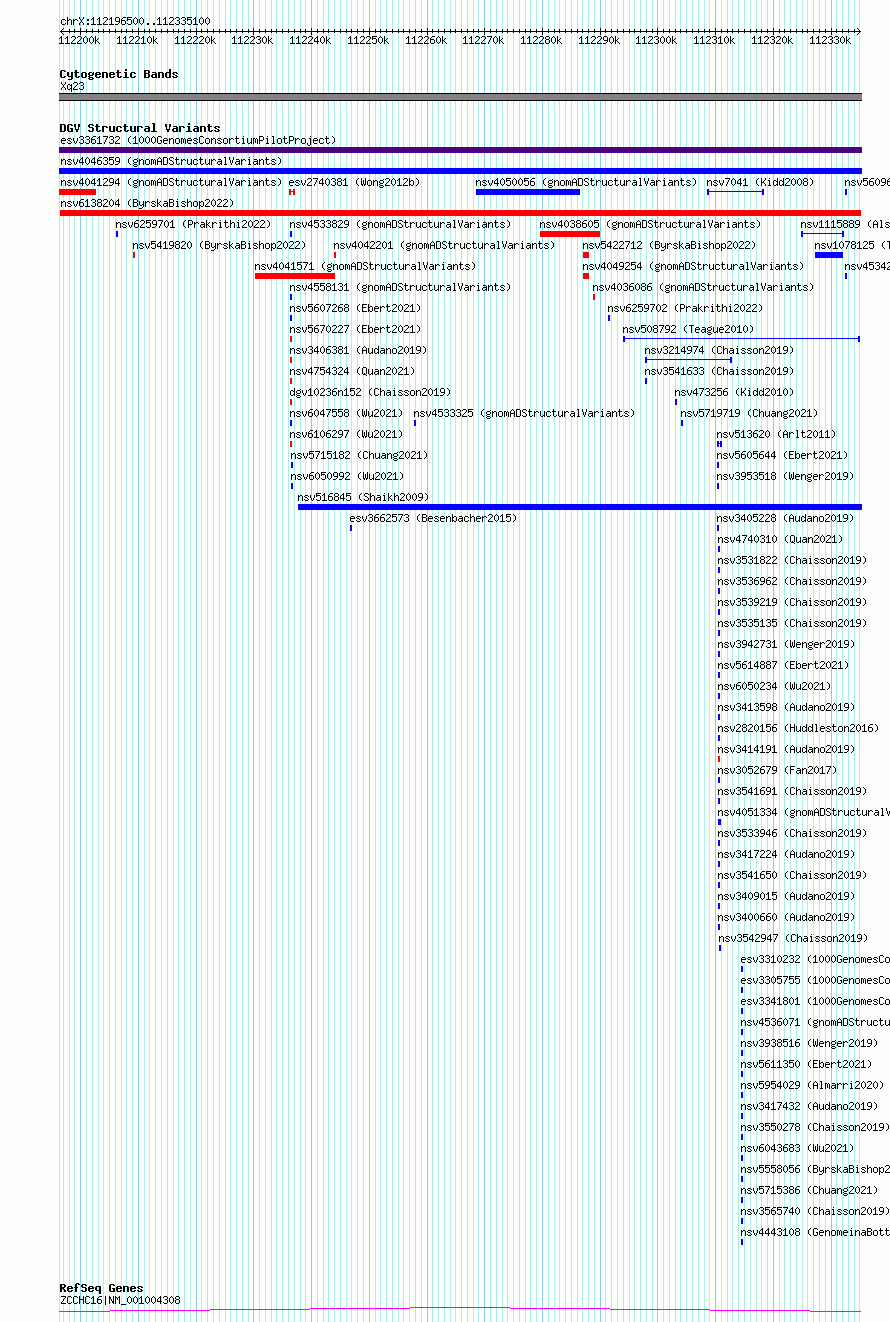Screen dimensions: 890x1322
Task: Open nsv3405228 (Audano2019) variant
Action: click(x=785, y=519)
